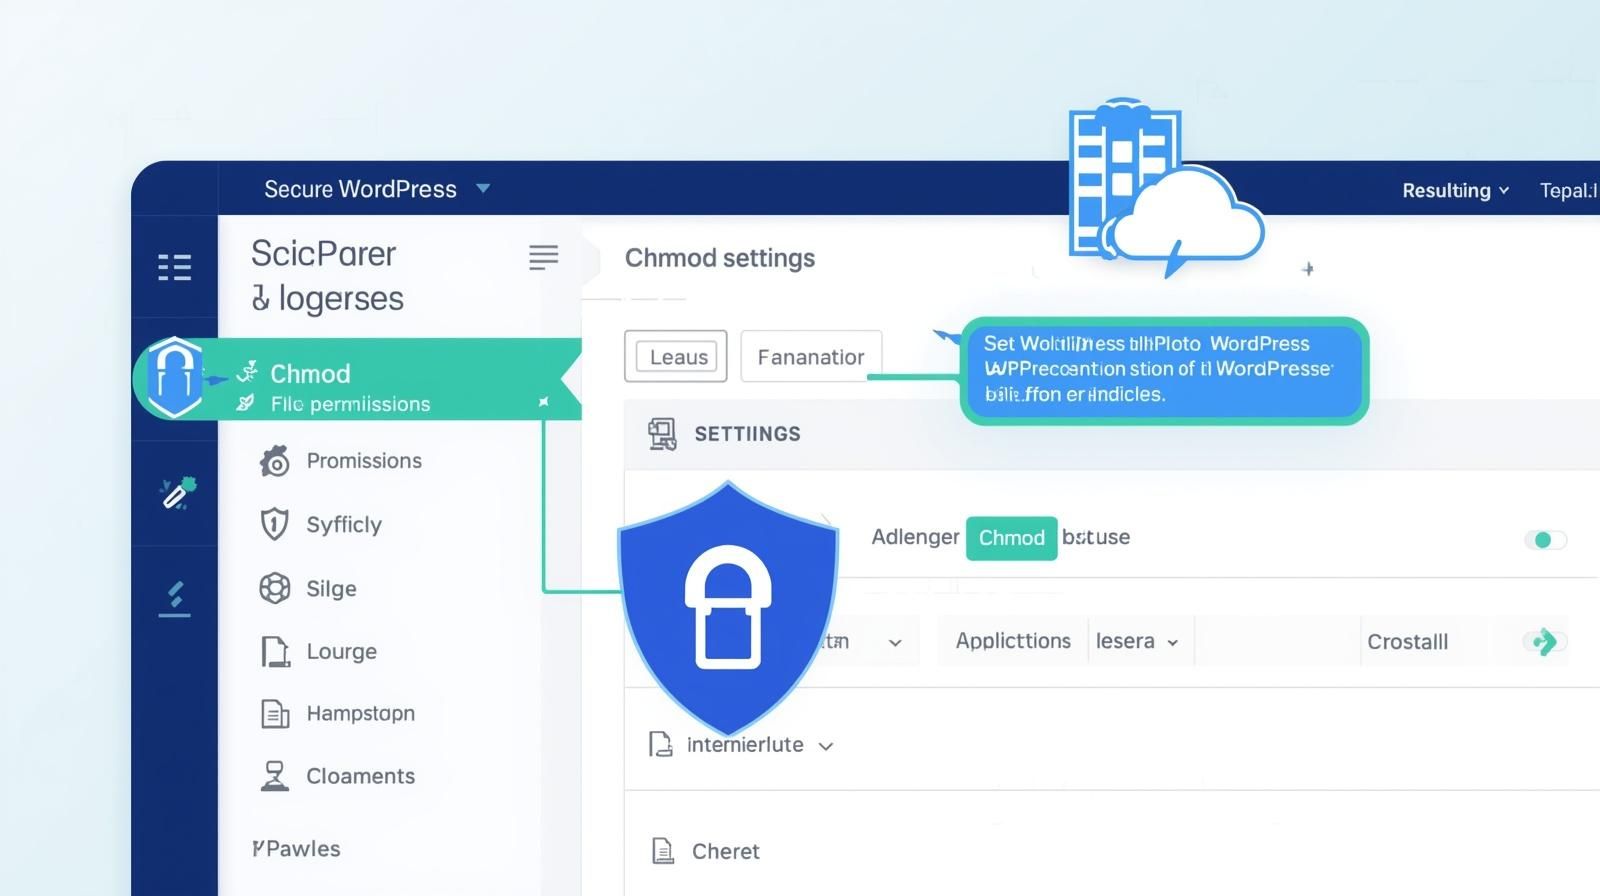
Task: Click the lifebuoy icon next to Silge
Action: tap(274, 588)
